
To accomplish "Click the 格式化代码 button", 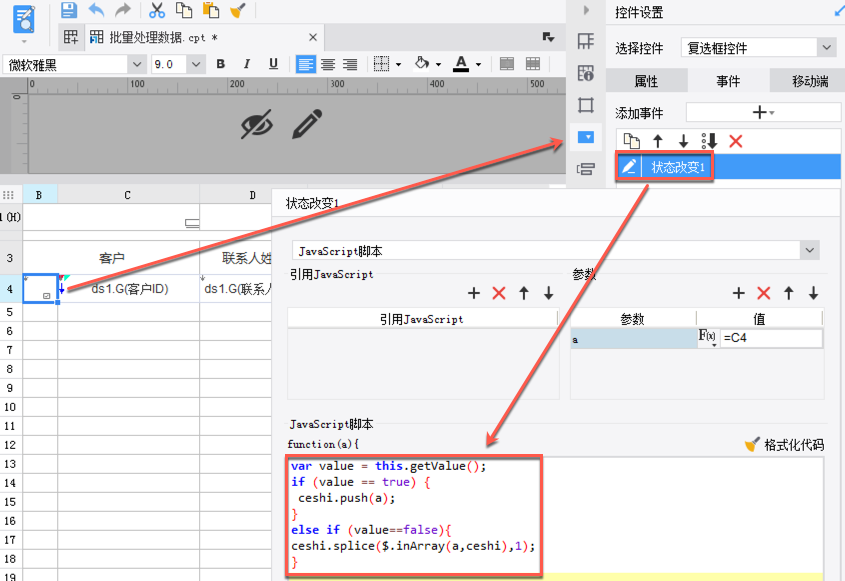I will 784,445.
